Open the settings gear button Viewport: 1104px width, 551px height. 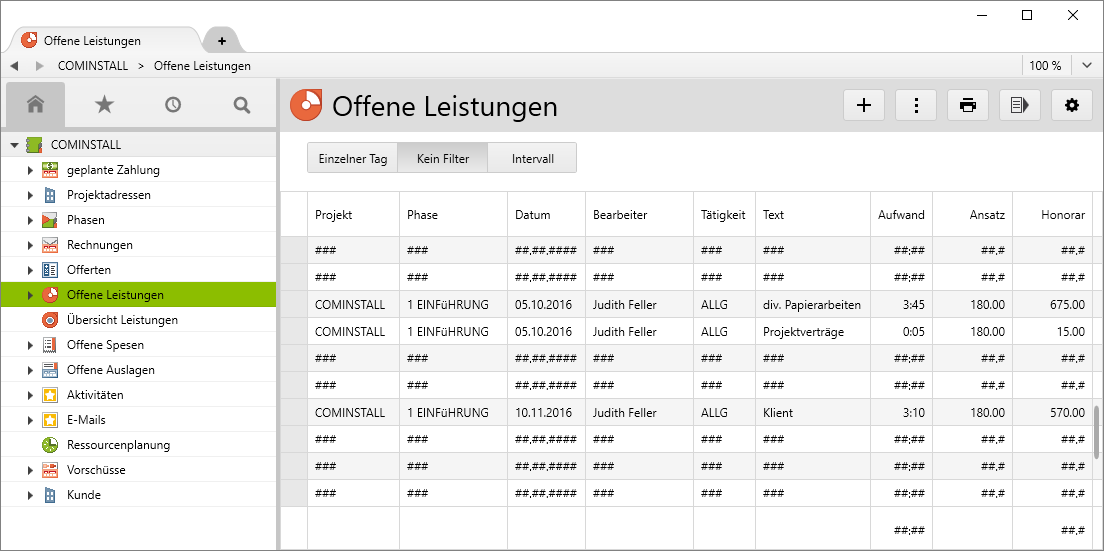click(1072, 105)
